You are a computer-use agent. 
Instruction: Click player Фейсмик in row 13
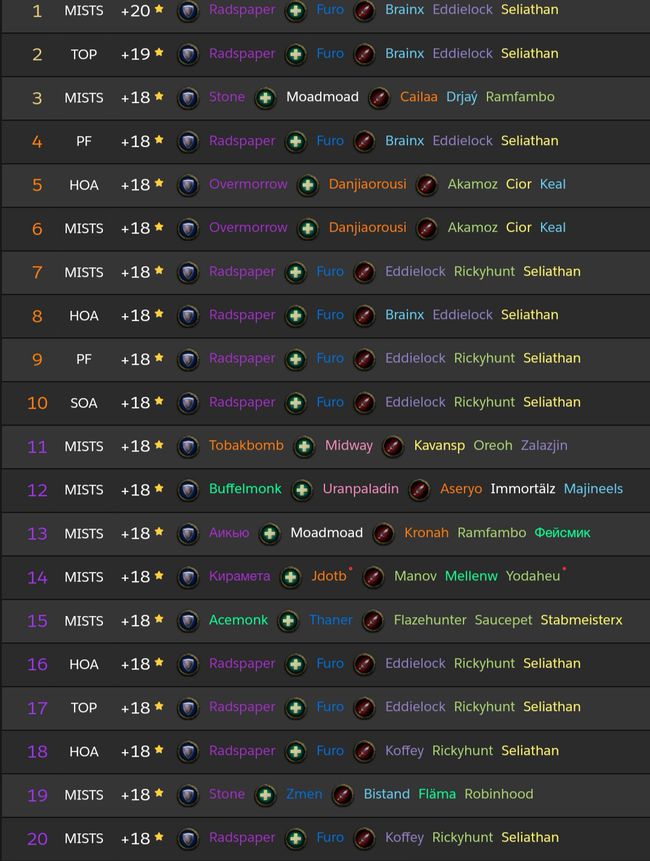(562, 533)
